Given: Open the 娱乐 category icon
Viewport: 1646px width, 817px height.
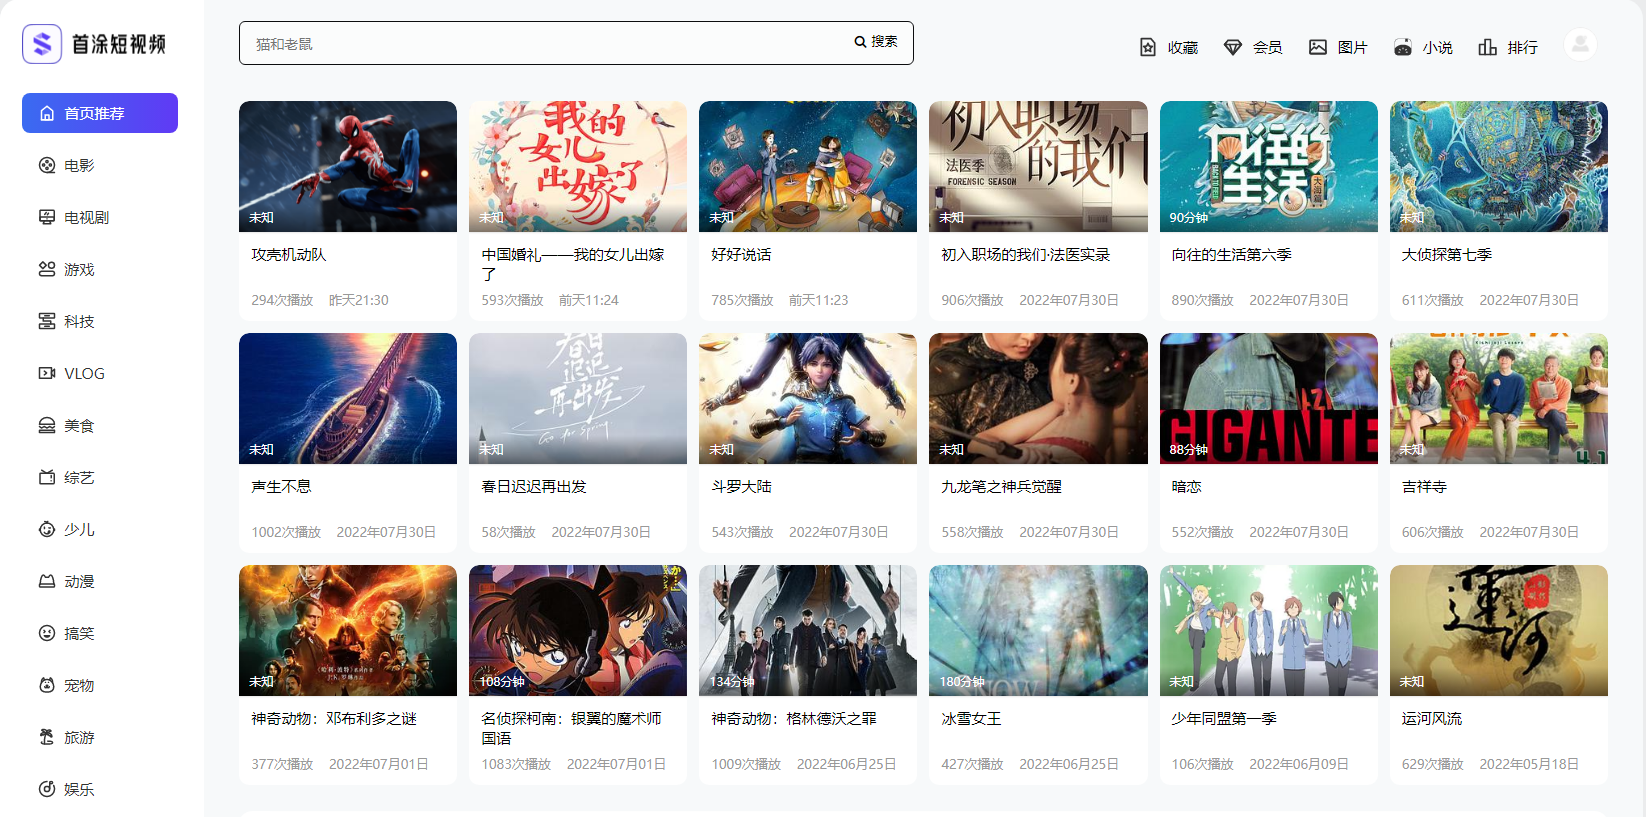Looking at the screenshot, I should (x=47, y=790).
